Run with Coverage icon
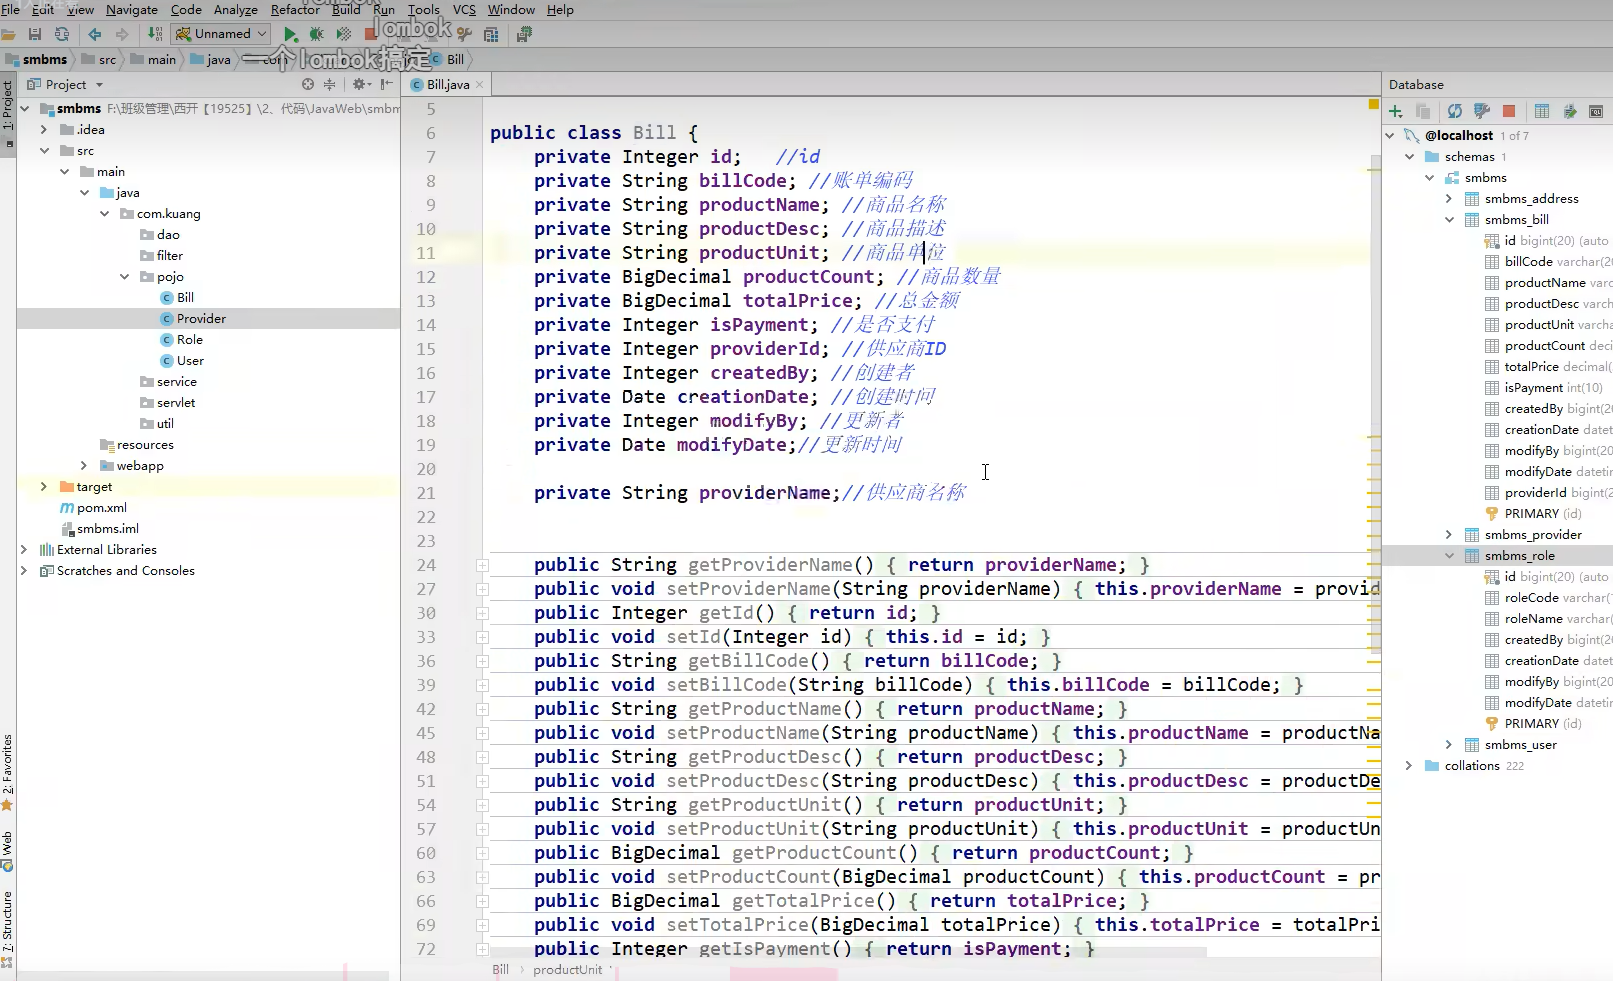This screenshot has width=1613, height=981. 344,34
